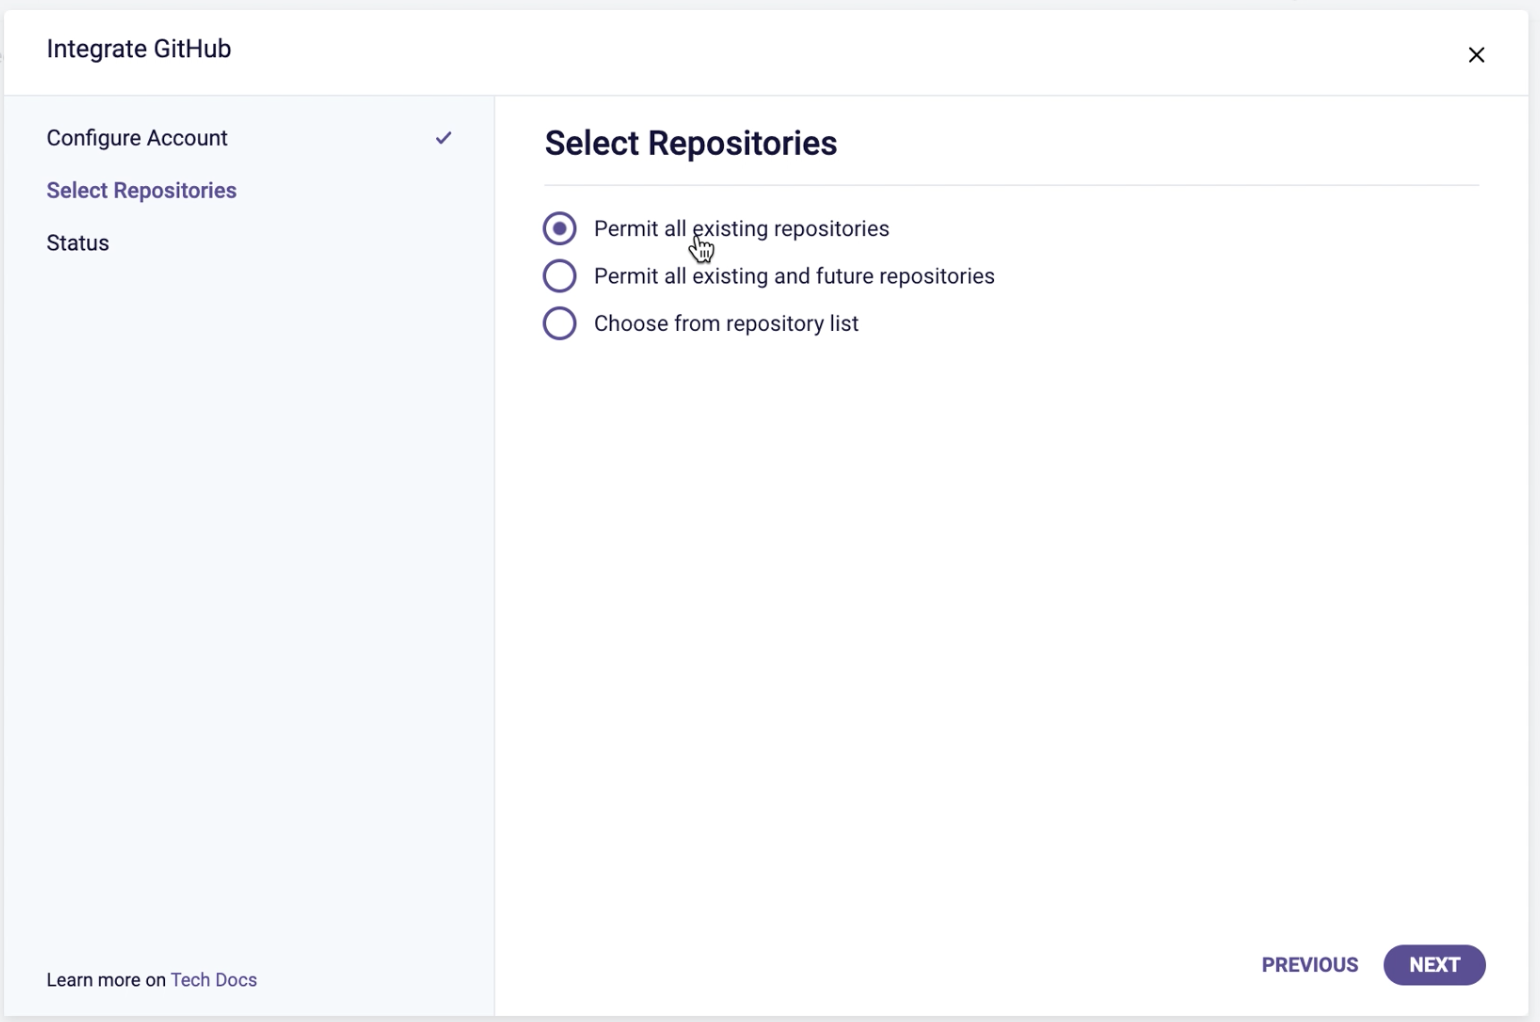This screenshot has width=1540, height=1022.
Task: Click the Select Repositories main heading
Action: (x=691, y=143)
